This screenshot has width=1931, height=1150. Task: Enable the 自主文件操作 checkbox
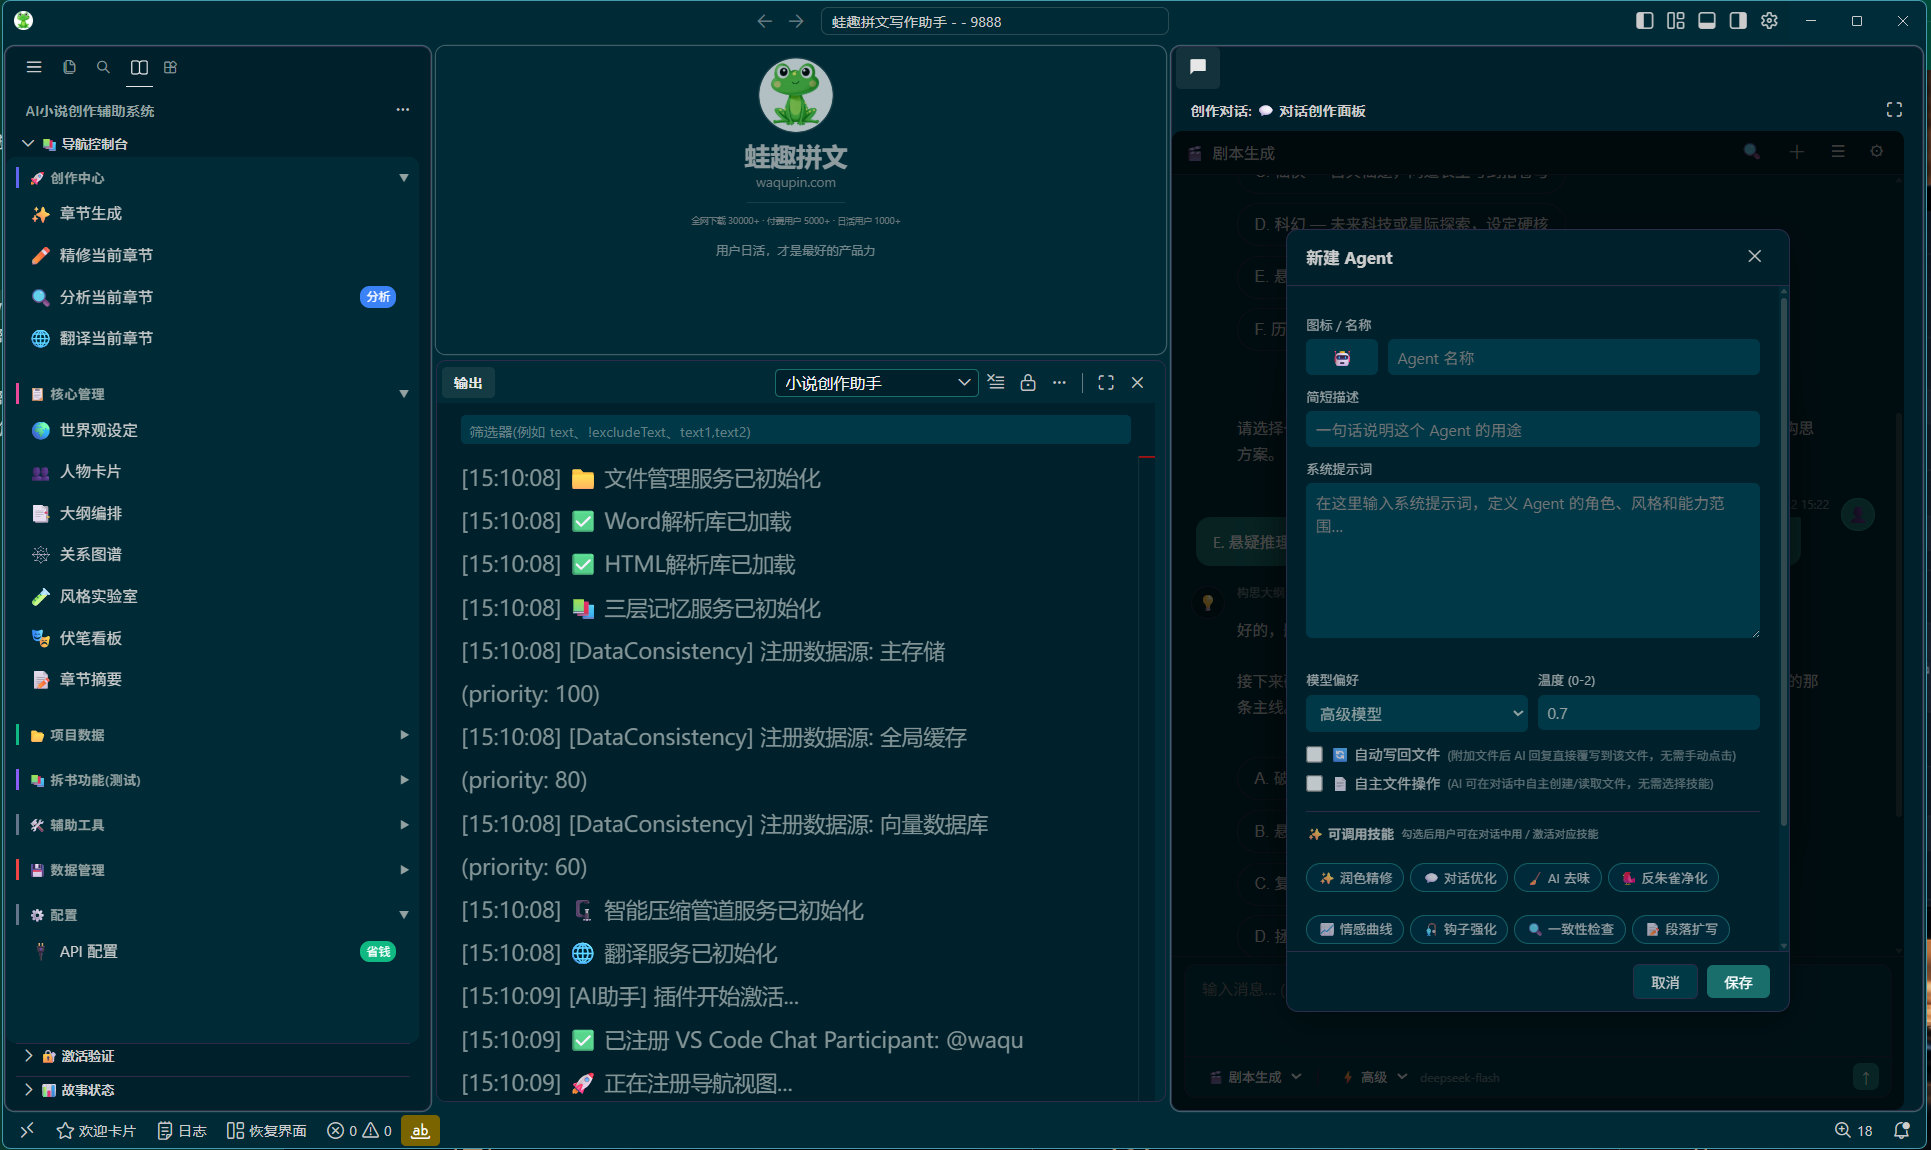[1314, 784]
